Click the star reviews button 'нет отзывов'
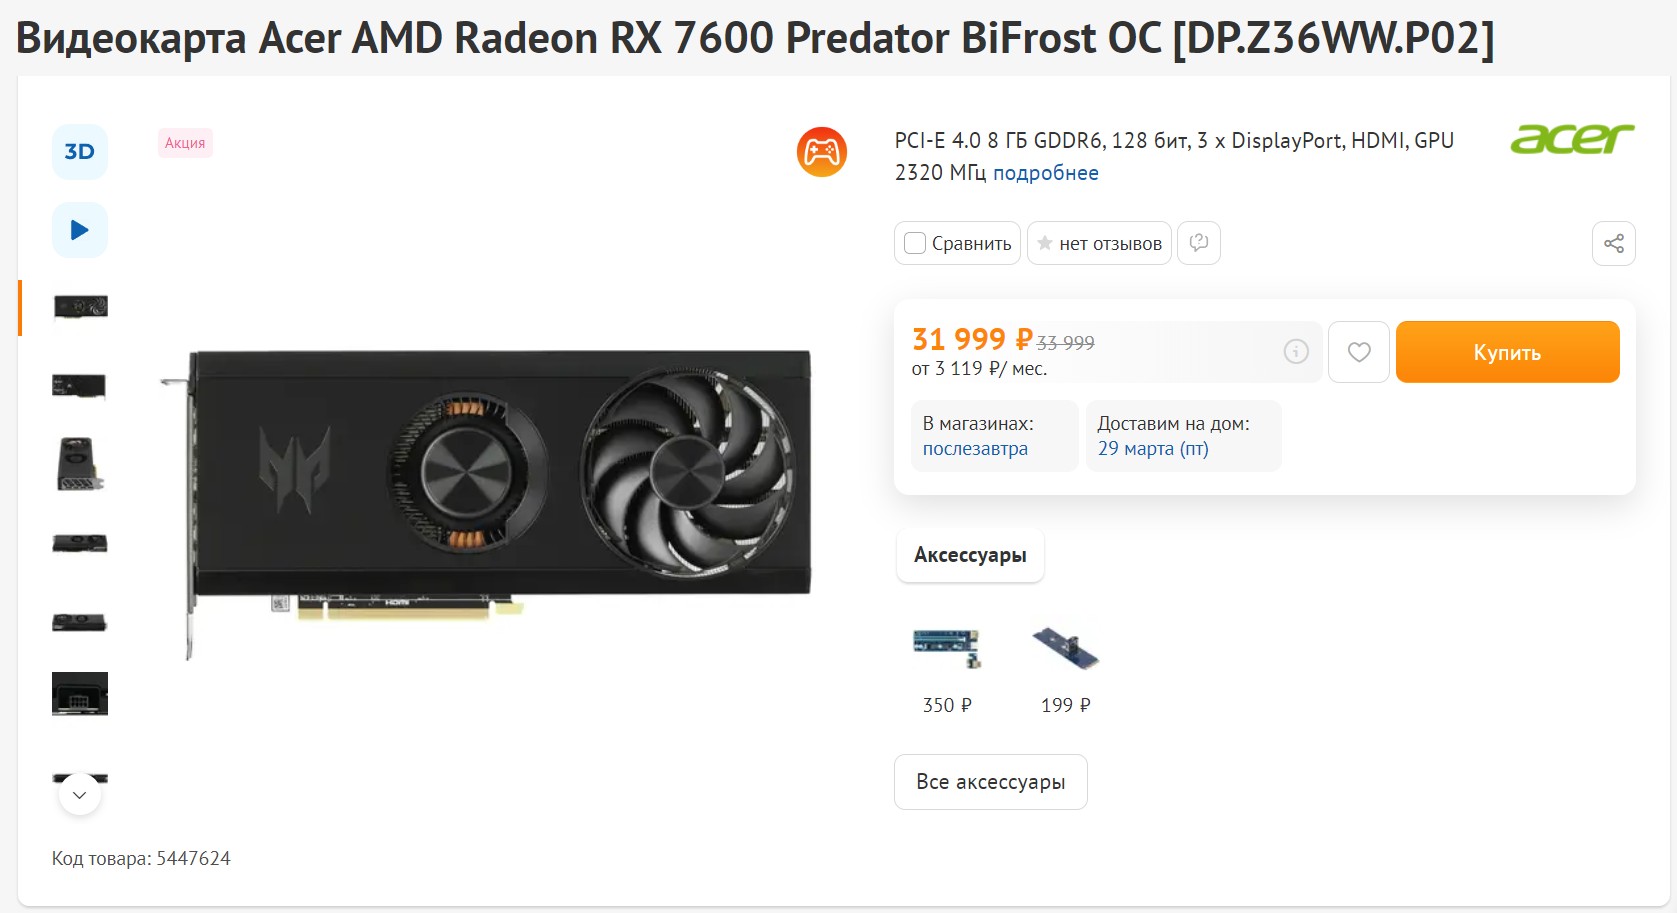 pos(1099,243)
